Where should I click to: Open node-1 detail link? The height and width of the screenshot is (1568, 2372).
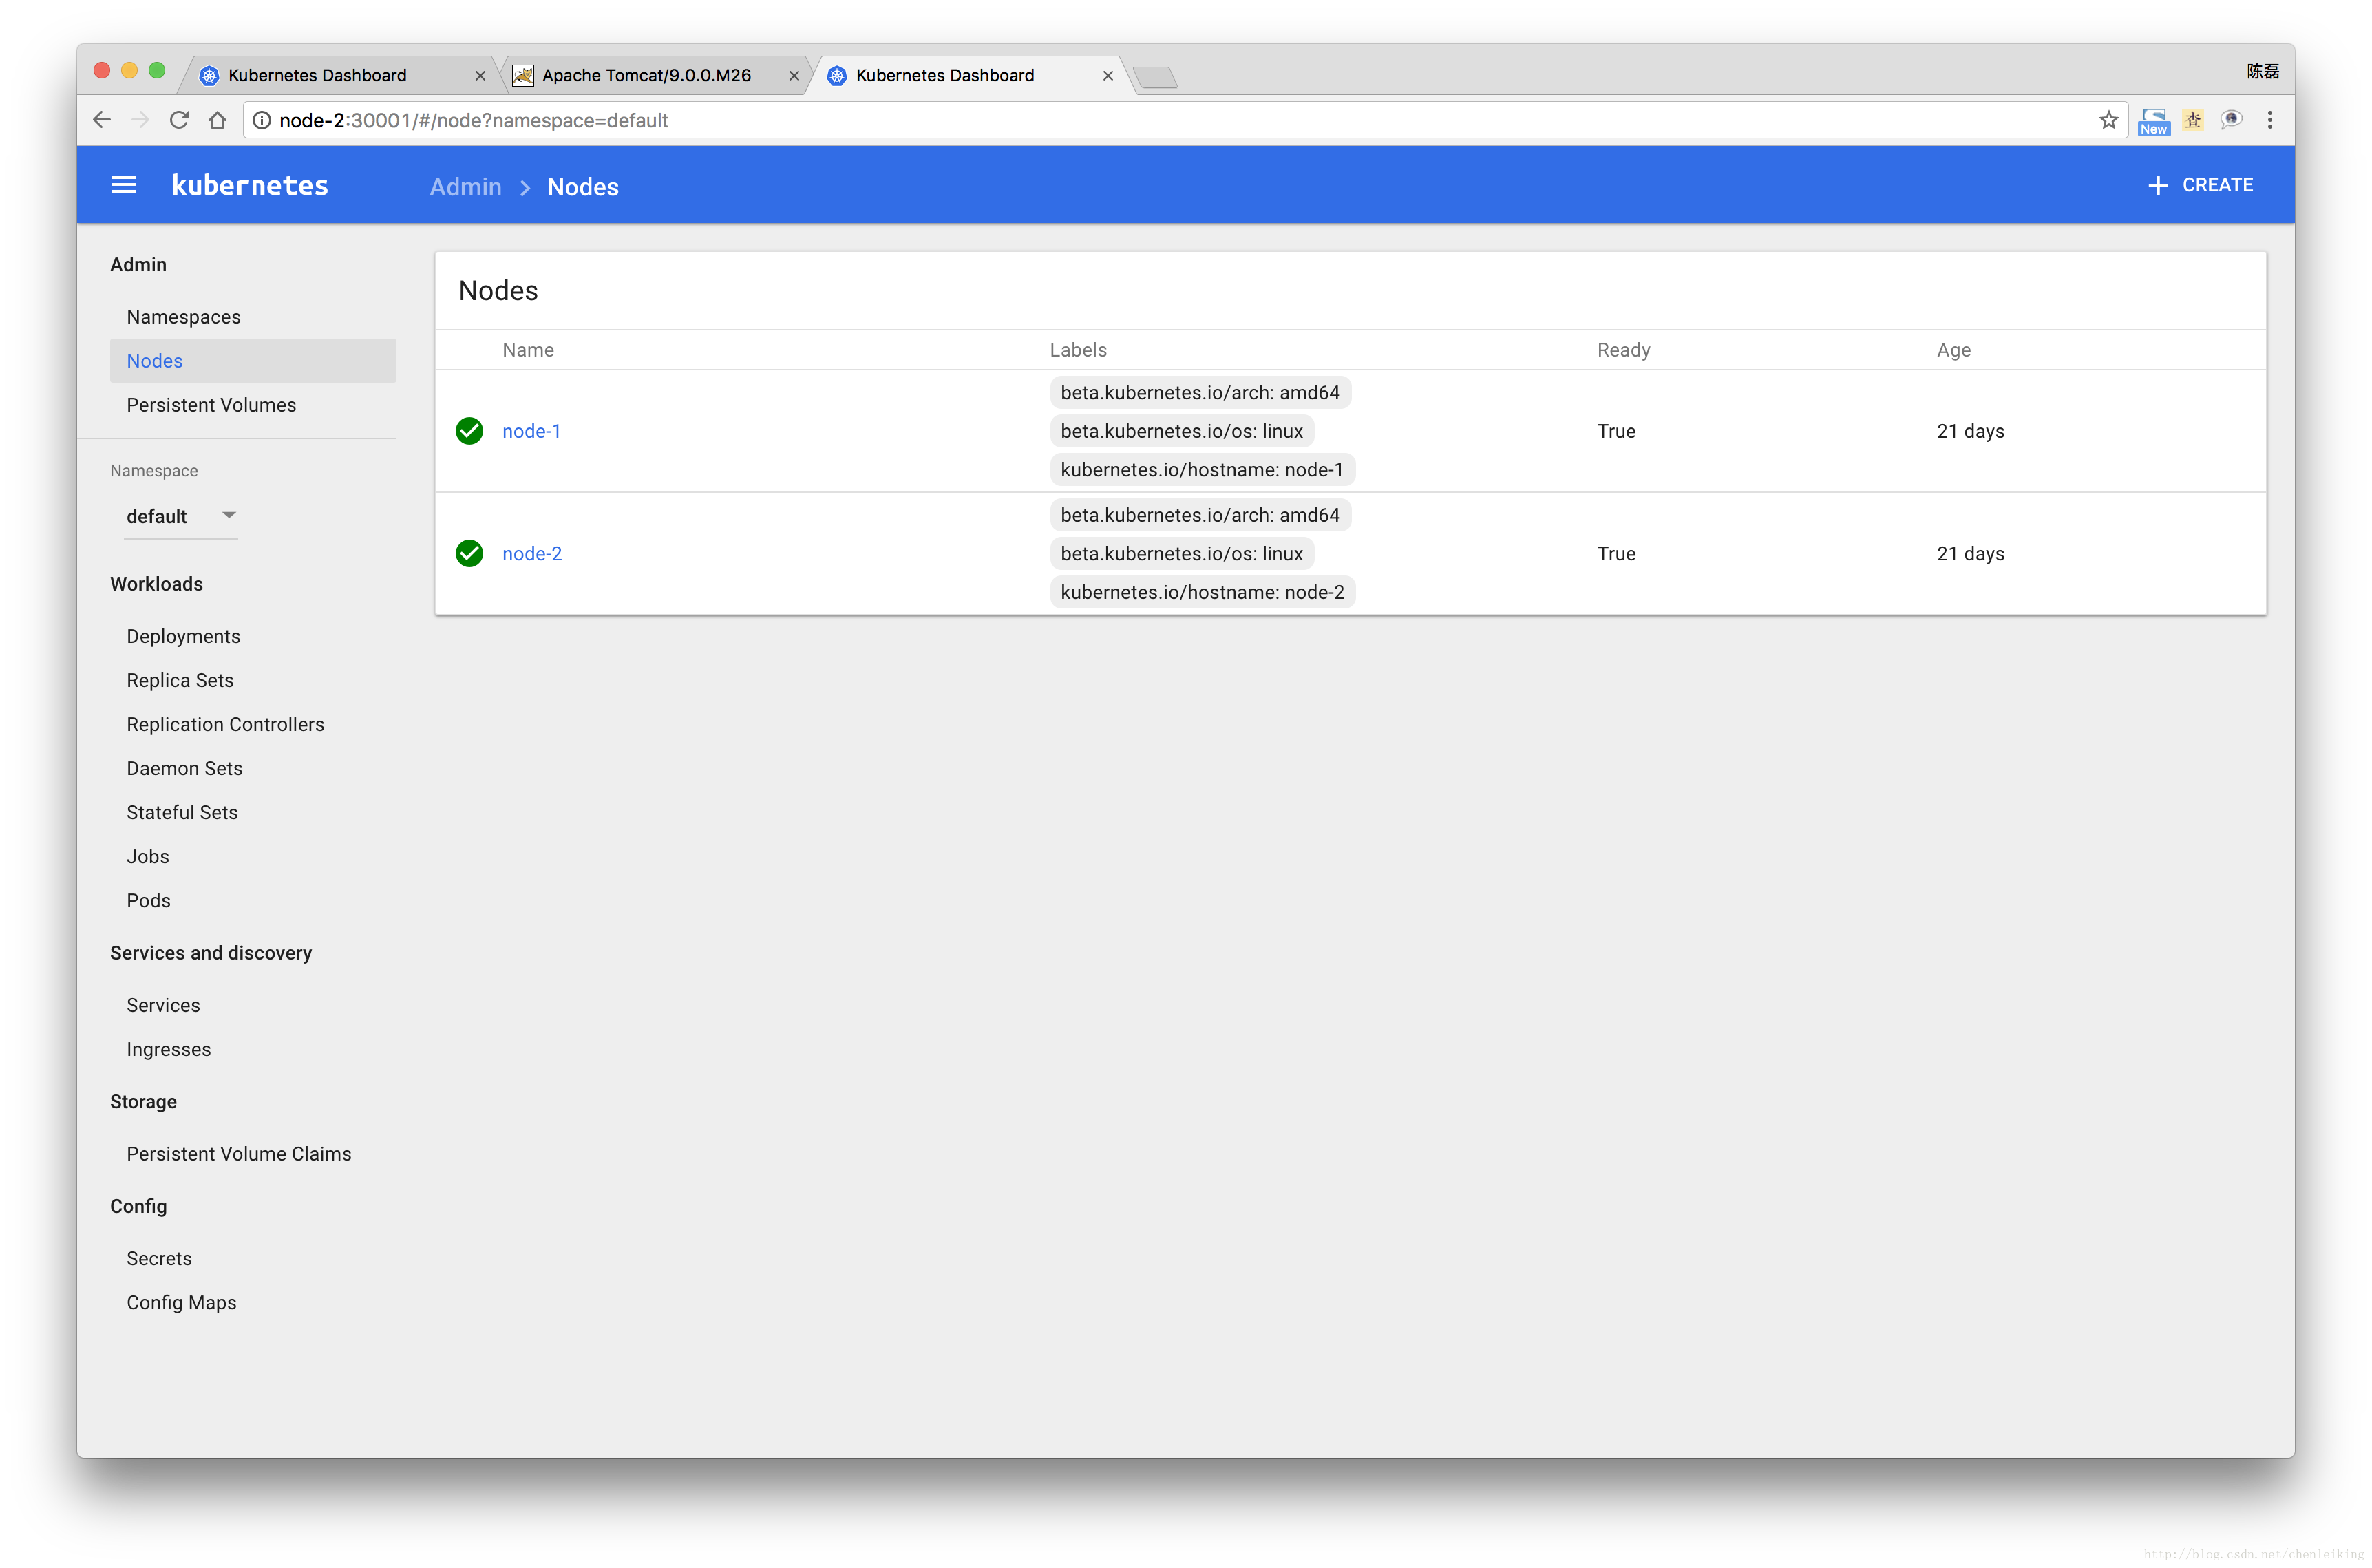tap(530, 430)
